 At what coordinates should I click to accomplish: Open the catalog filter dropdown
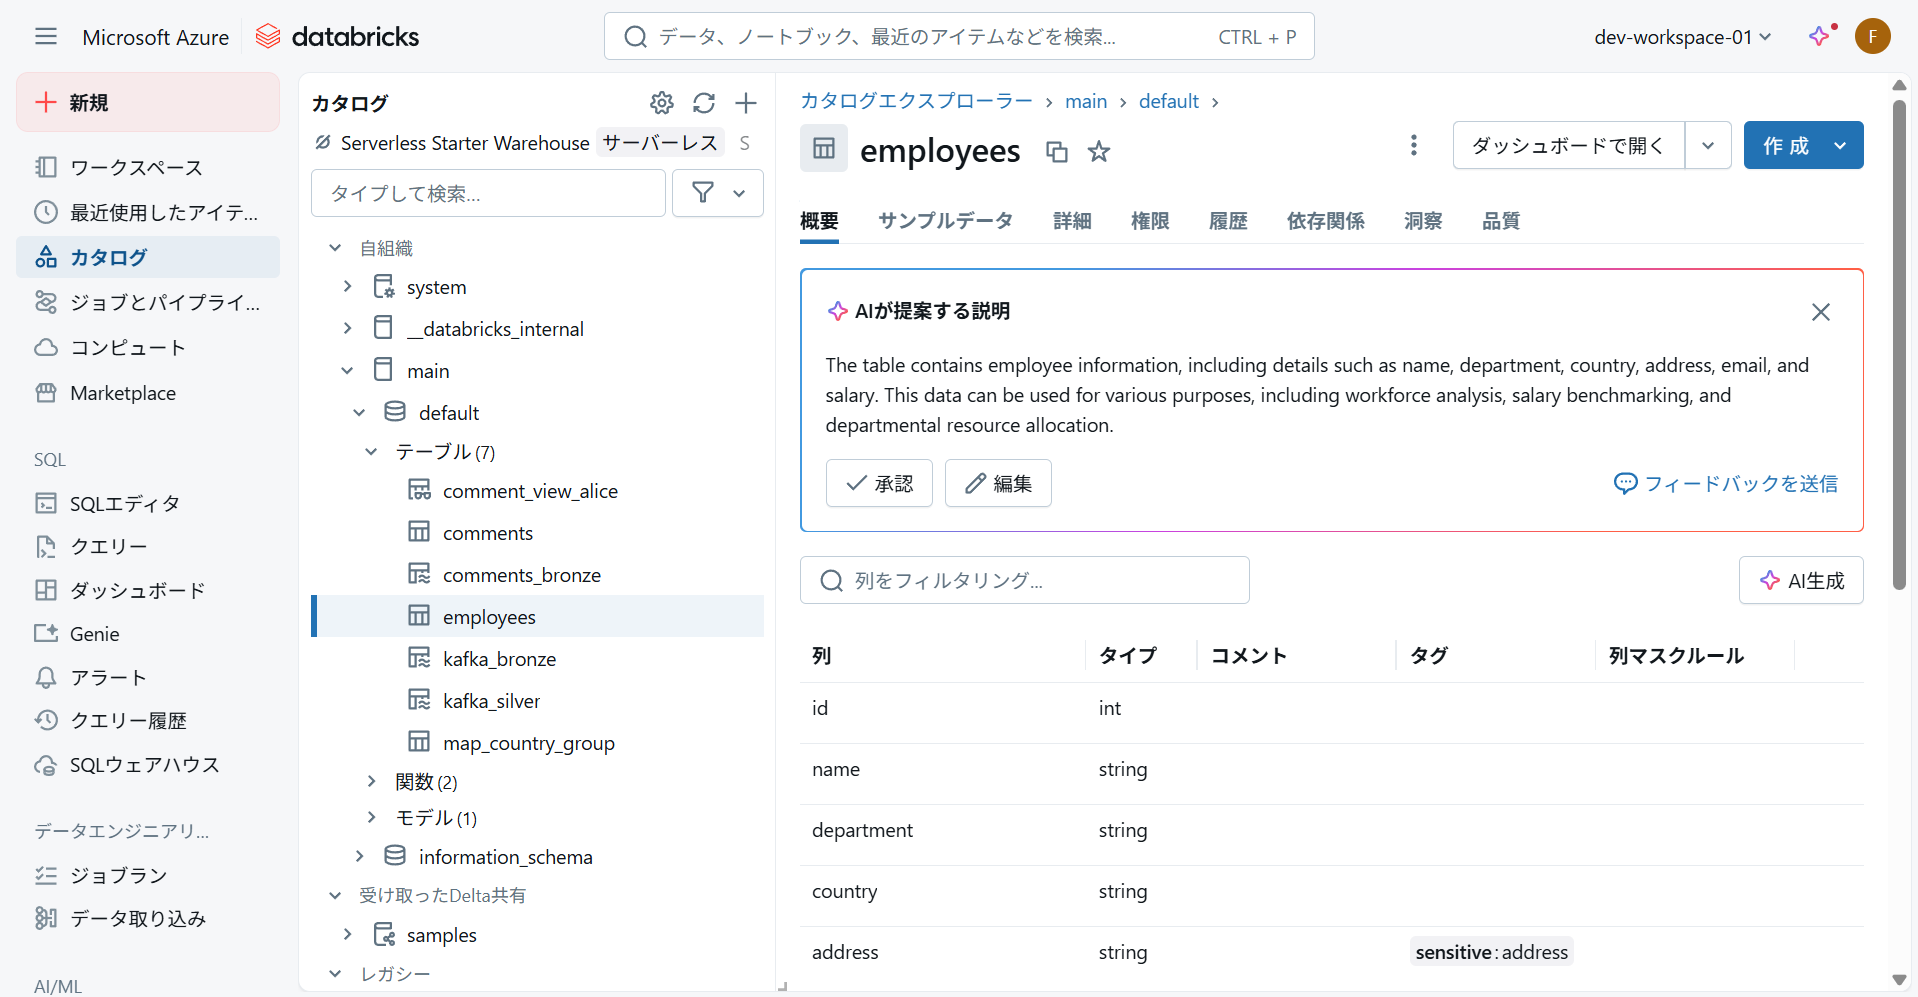tap(718, 193)
